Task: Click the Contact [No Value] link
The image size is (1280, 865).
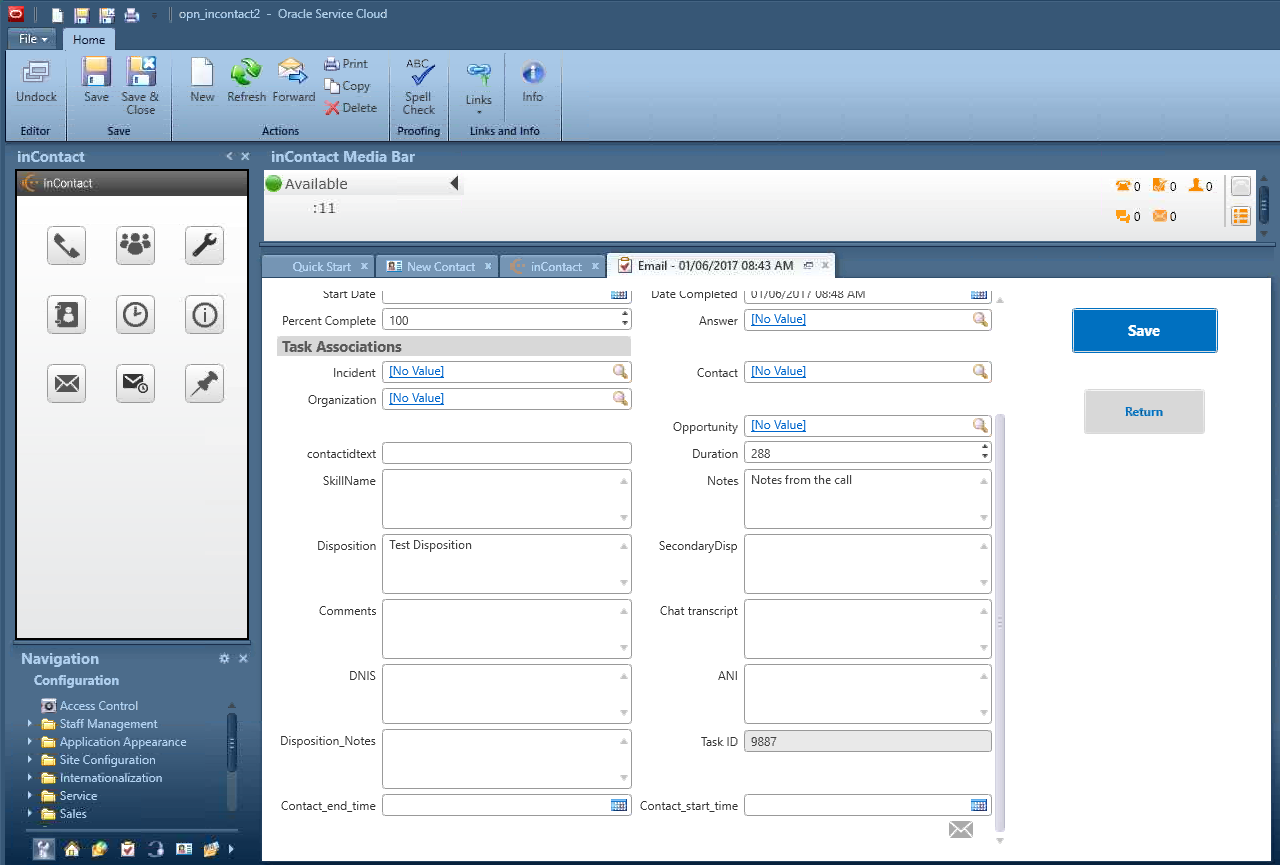Action: (x=778, y=371)
